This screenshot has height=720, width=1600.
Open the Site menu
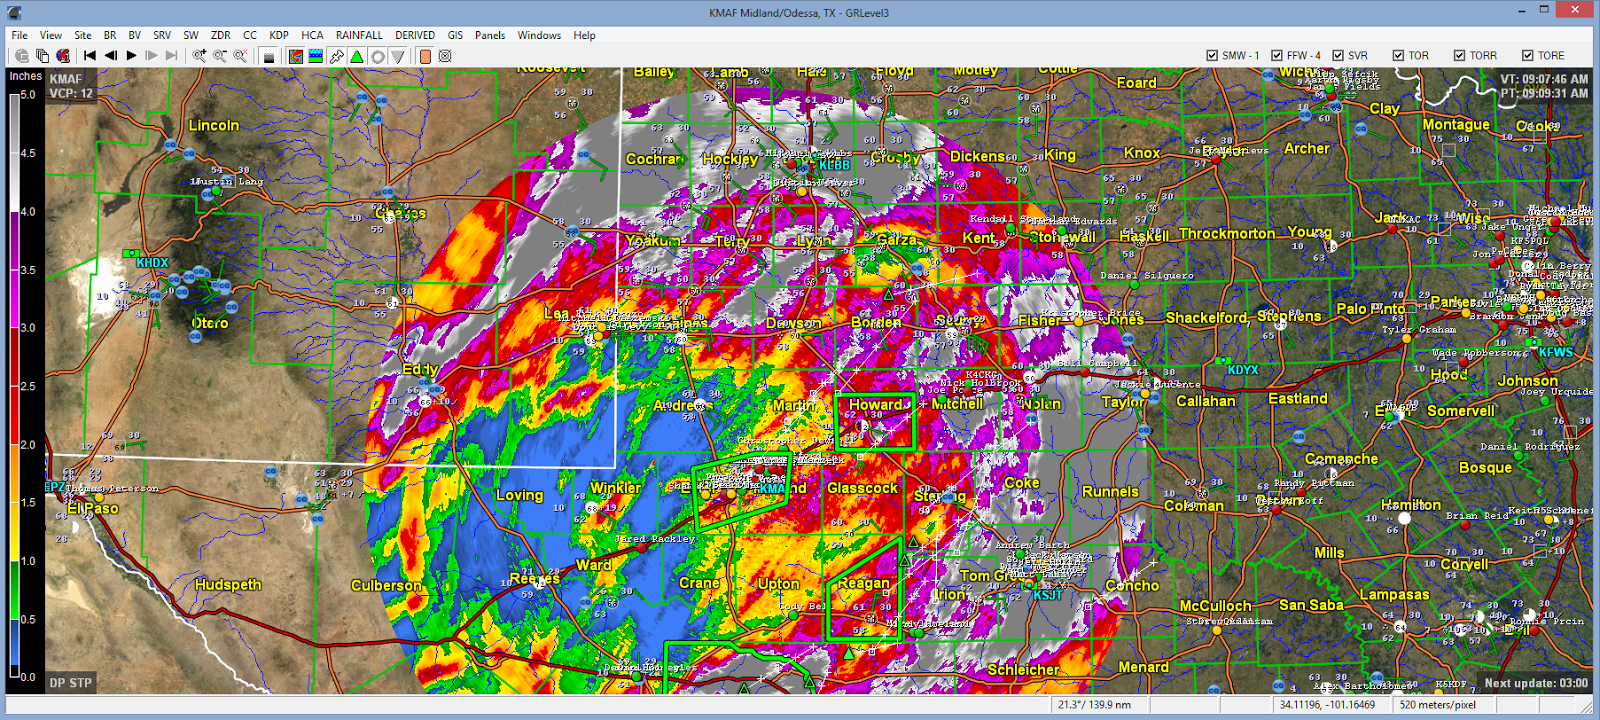(83, 35)
